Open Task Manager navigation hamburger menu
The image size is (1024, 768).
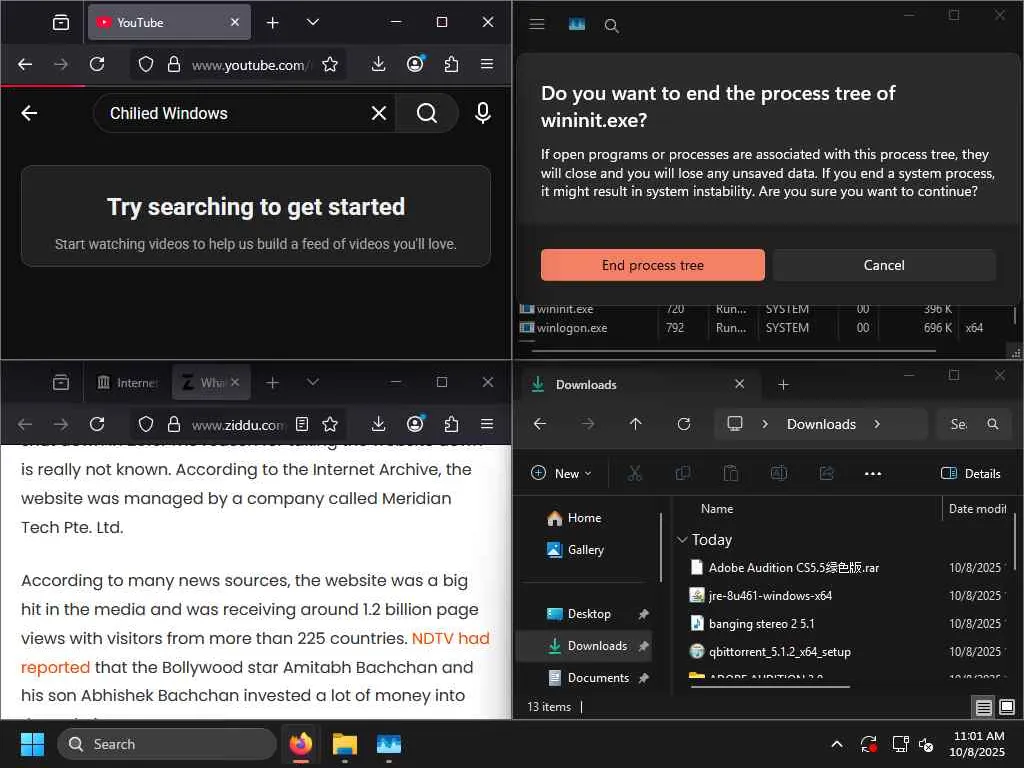click(x=537, y=24)
